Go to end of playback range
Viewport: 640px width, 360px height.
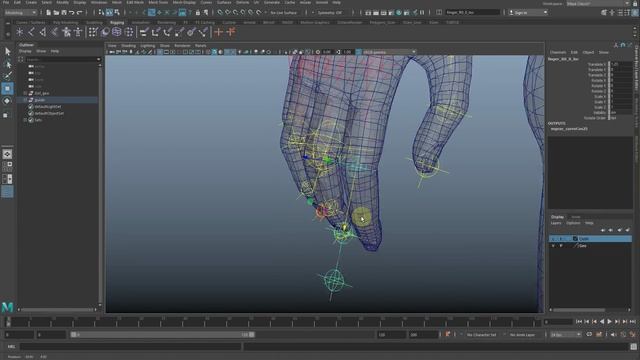coord(632,322)
